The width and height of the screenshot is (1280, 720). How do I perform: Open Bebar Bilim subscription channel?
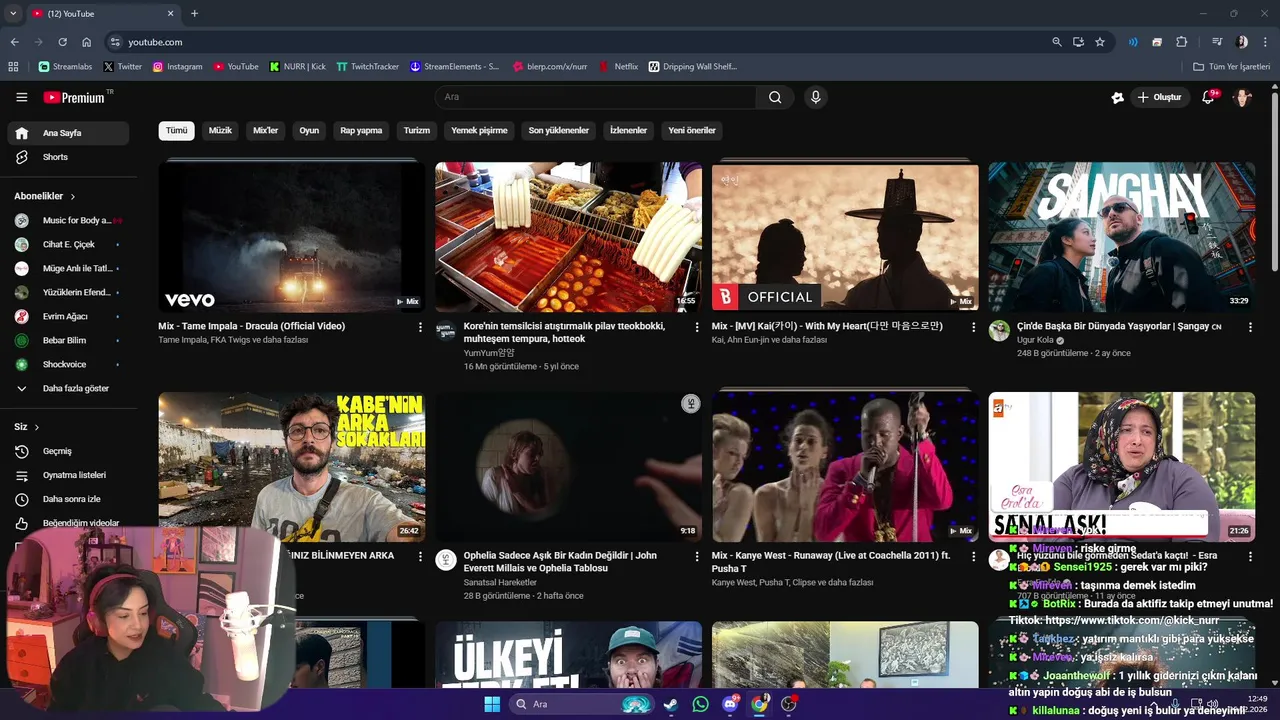click(68, 340)
